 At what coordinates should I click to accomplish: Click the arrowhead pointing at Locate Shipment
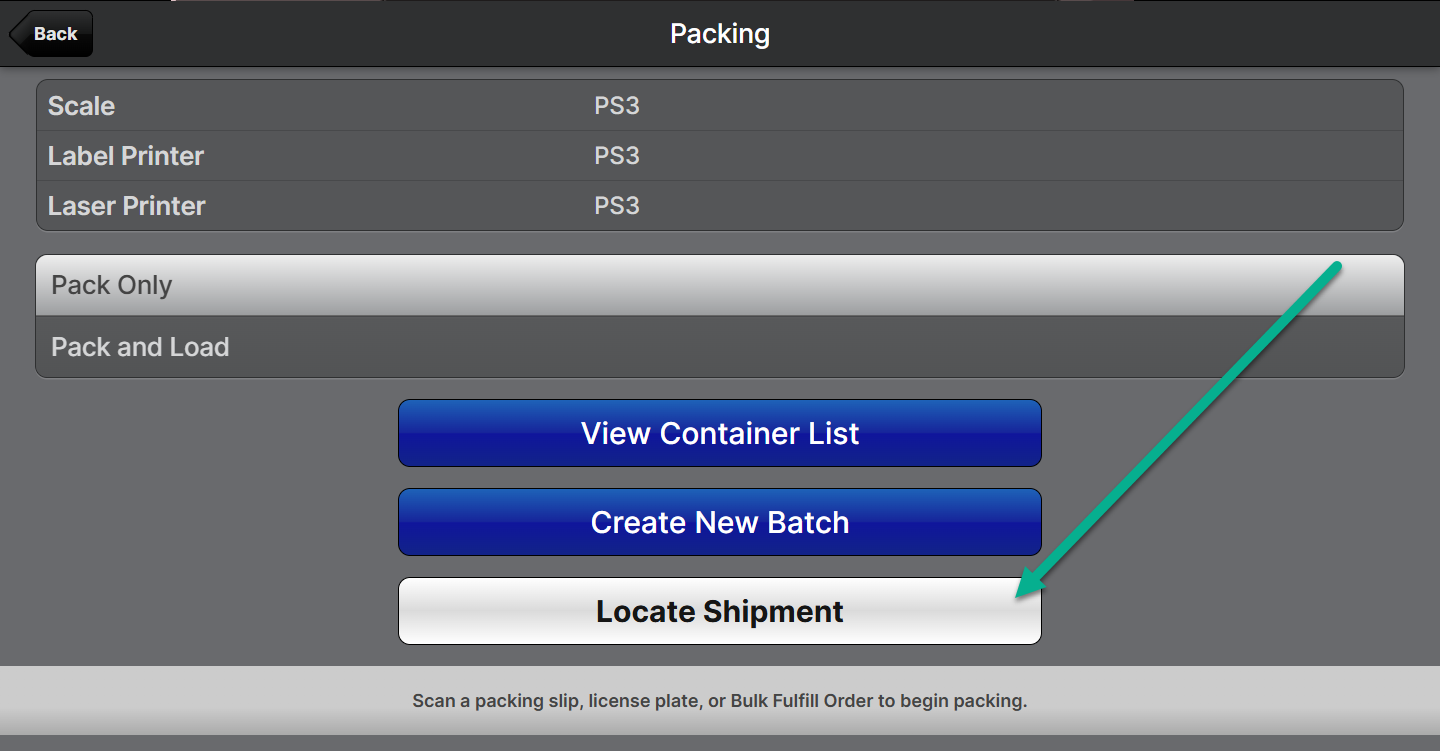(x=1027, y=587)
